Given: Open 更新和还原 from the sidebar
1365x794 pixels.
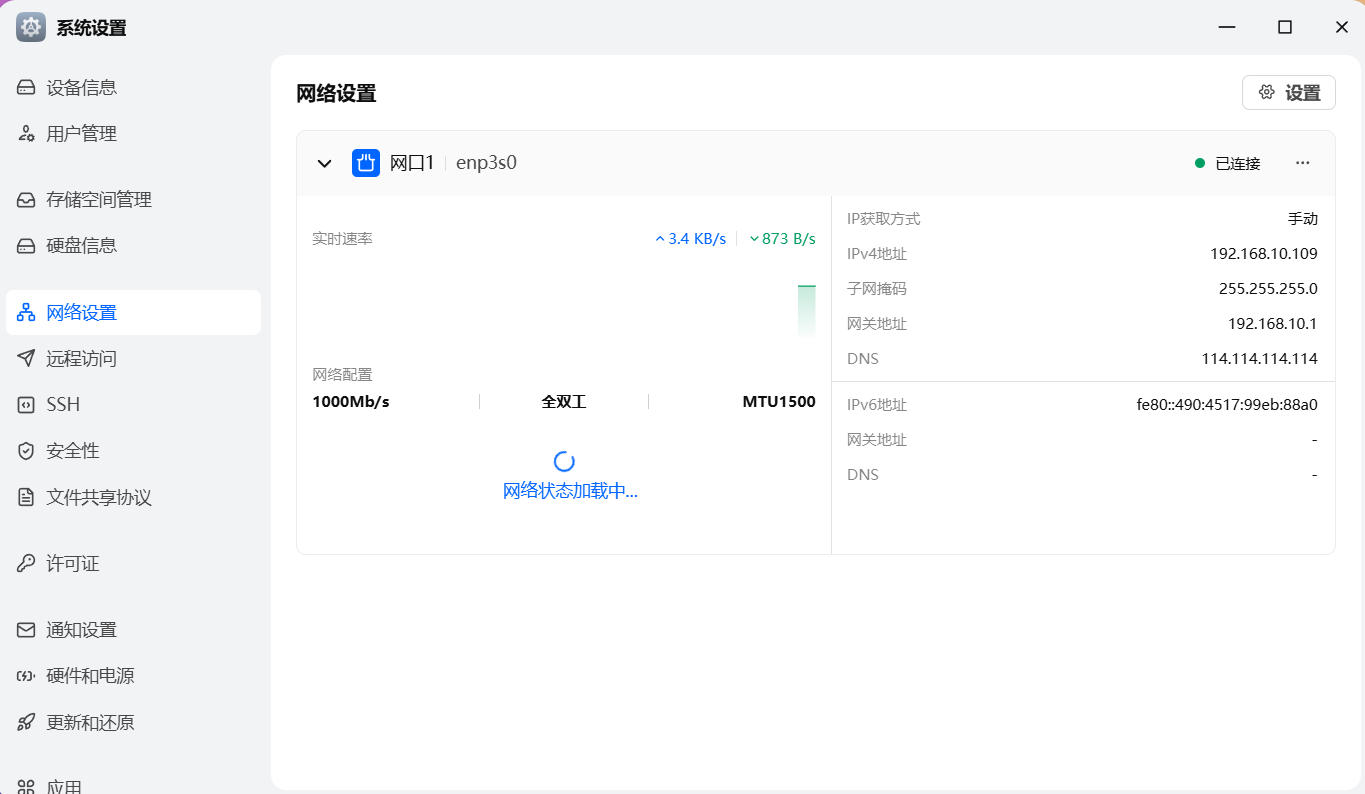Looking at the screenshot, I should click(90, 722).
